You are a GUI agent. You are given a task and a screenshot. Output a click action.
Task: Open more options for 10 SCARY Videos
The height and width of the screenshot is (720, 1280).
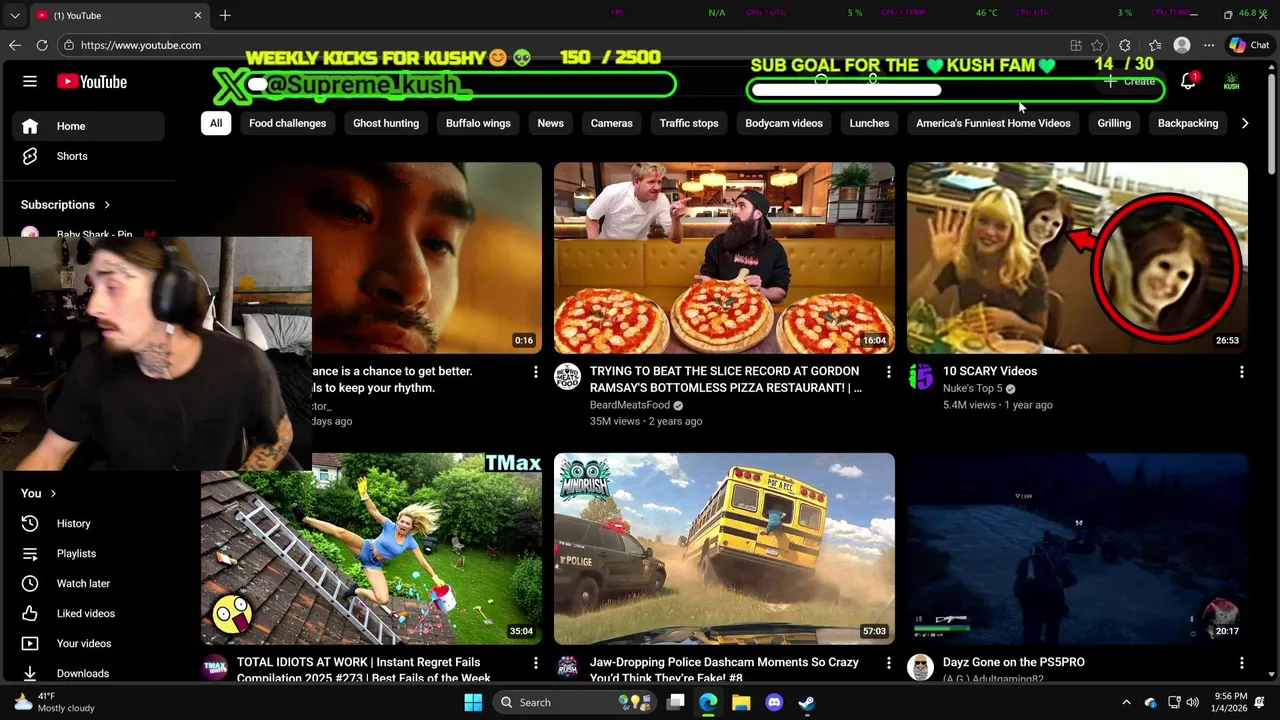[x=1241, y=372]
